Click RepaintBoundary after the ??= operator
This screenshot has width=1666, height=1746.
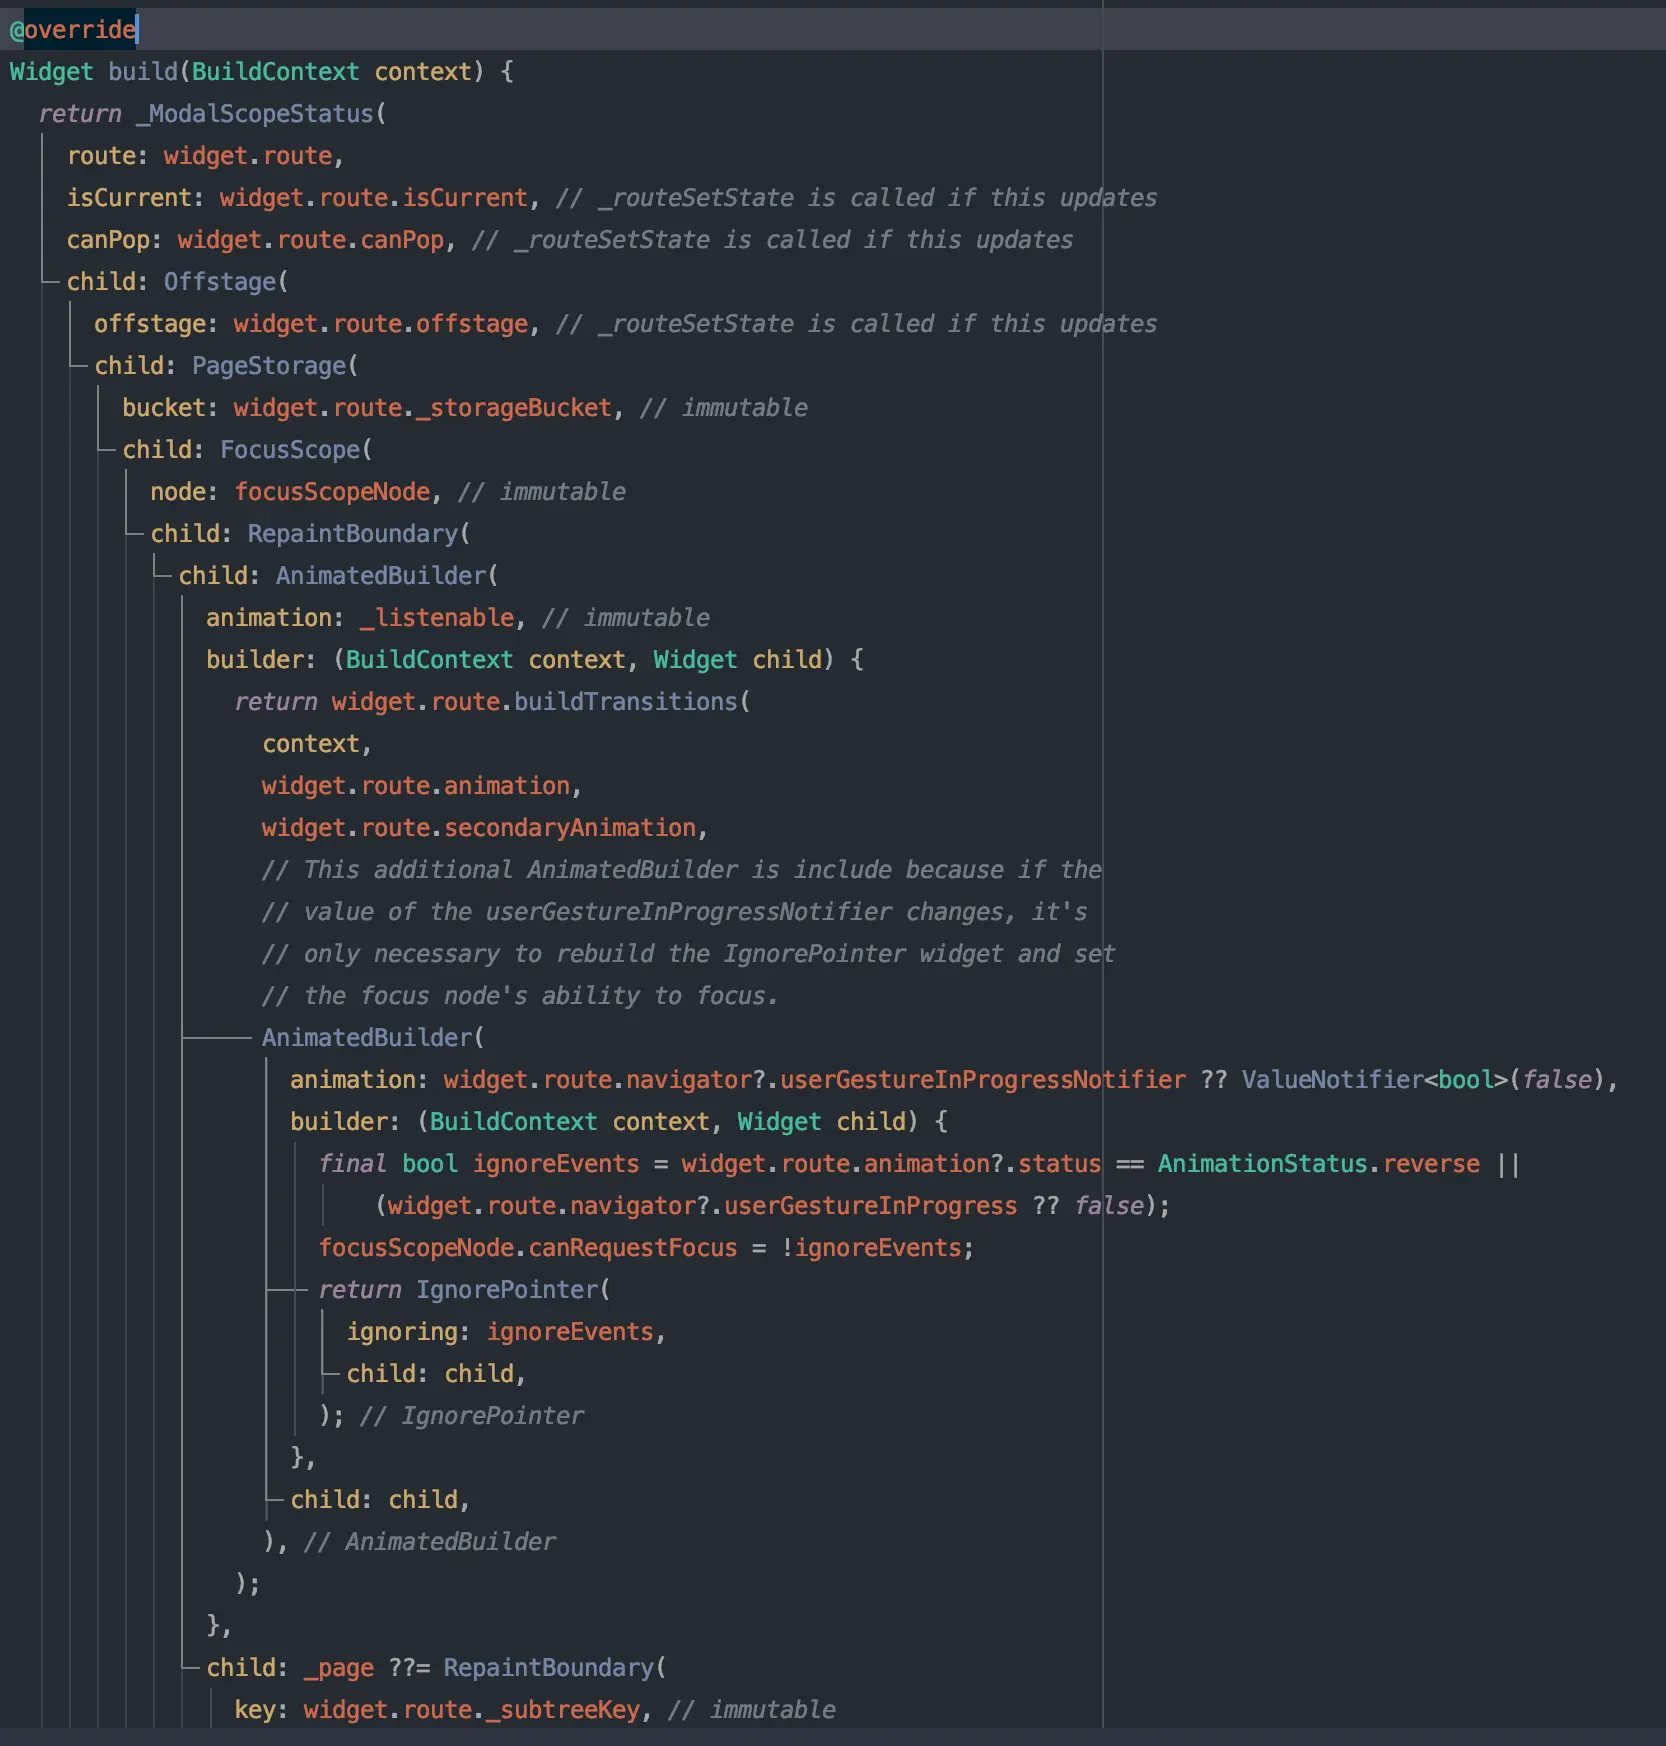pyautogui.click(x=549, y=1668)
